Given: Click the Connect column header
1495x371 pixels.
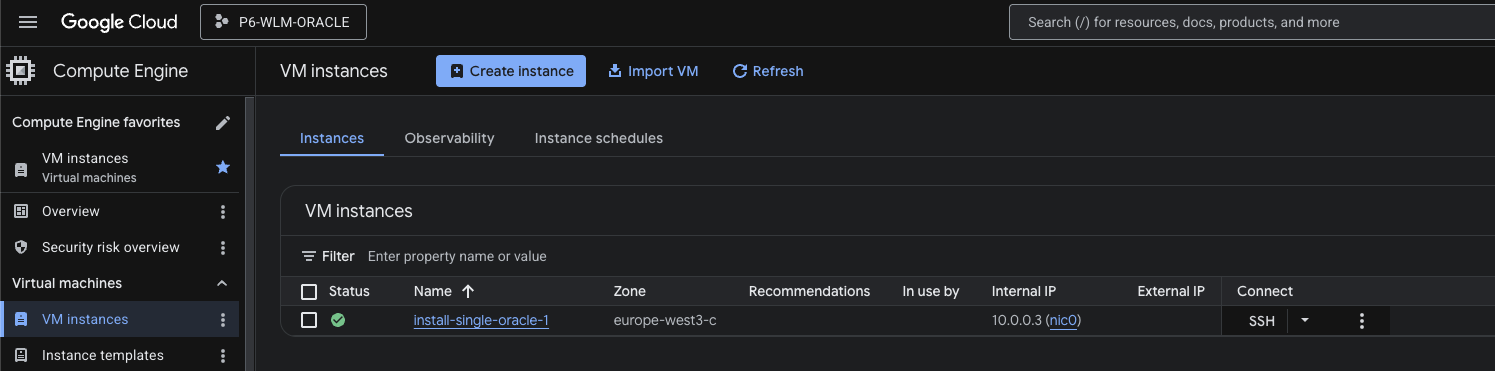Looking at the screenshot, I should click(1265, 291).
